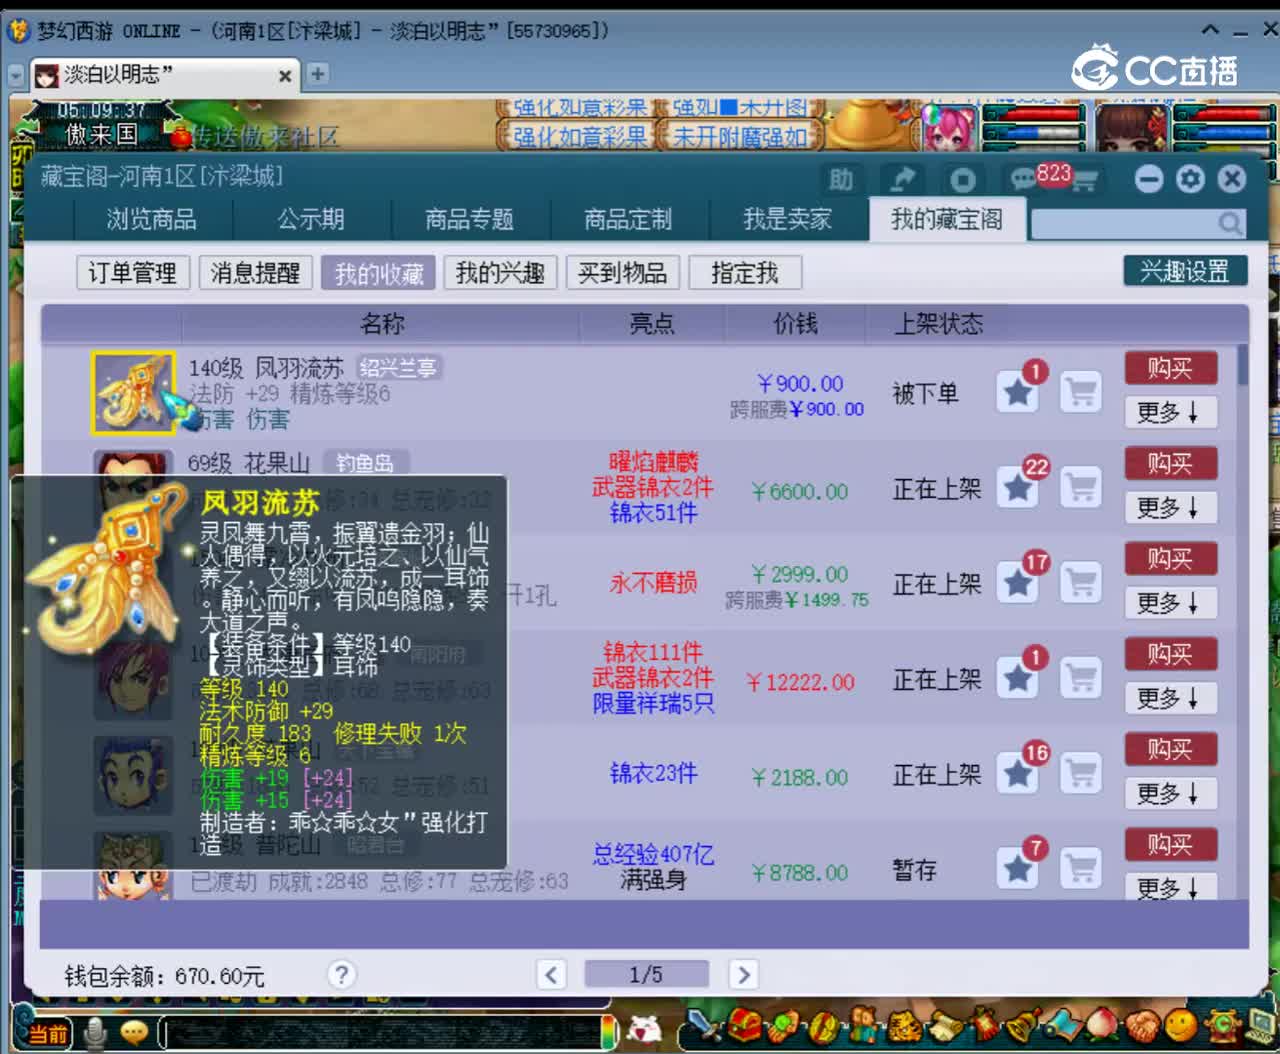Open 我的兴趣 sub-tab
This screenshot has width=1280, height=1054.
click(500, 273)
